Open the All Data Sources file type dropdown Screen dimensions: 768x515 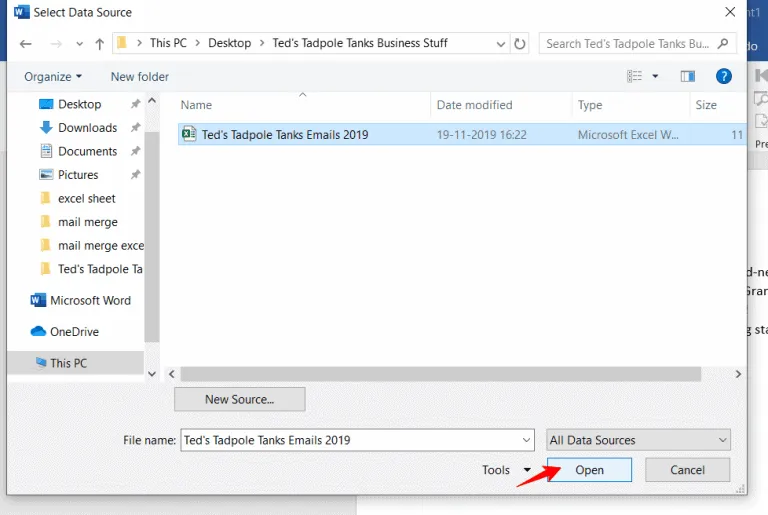638,440
